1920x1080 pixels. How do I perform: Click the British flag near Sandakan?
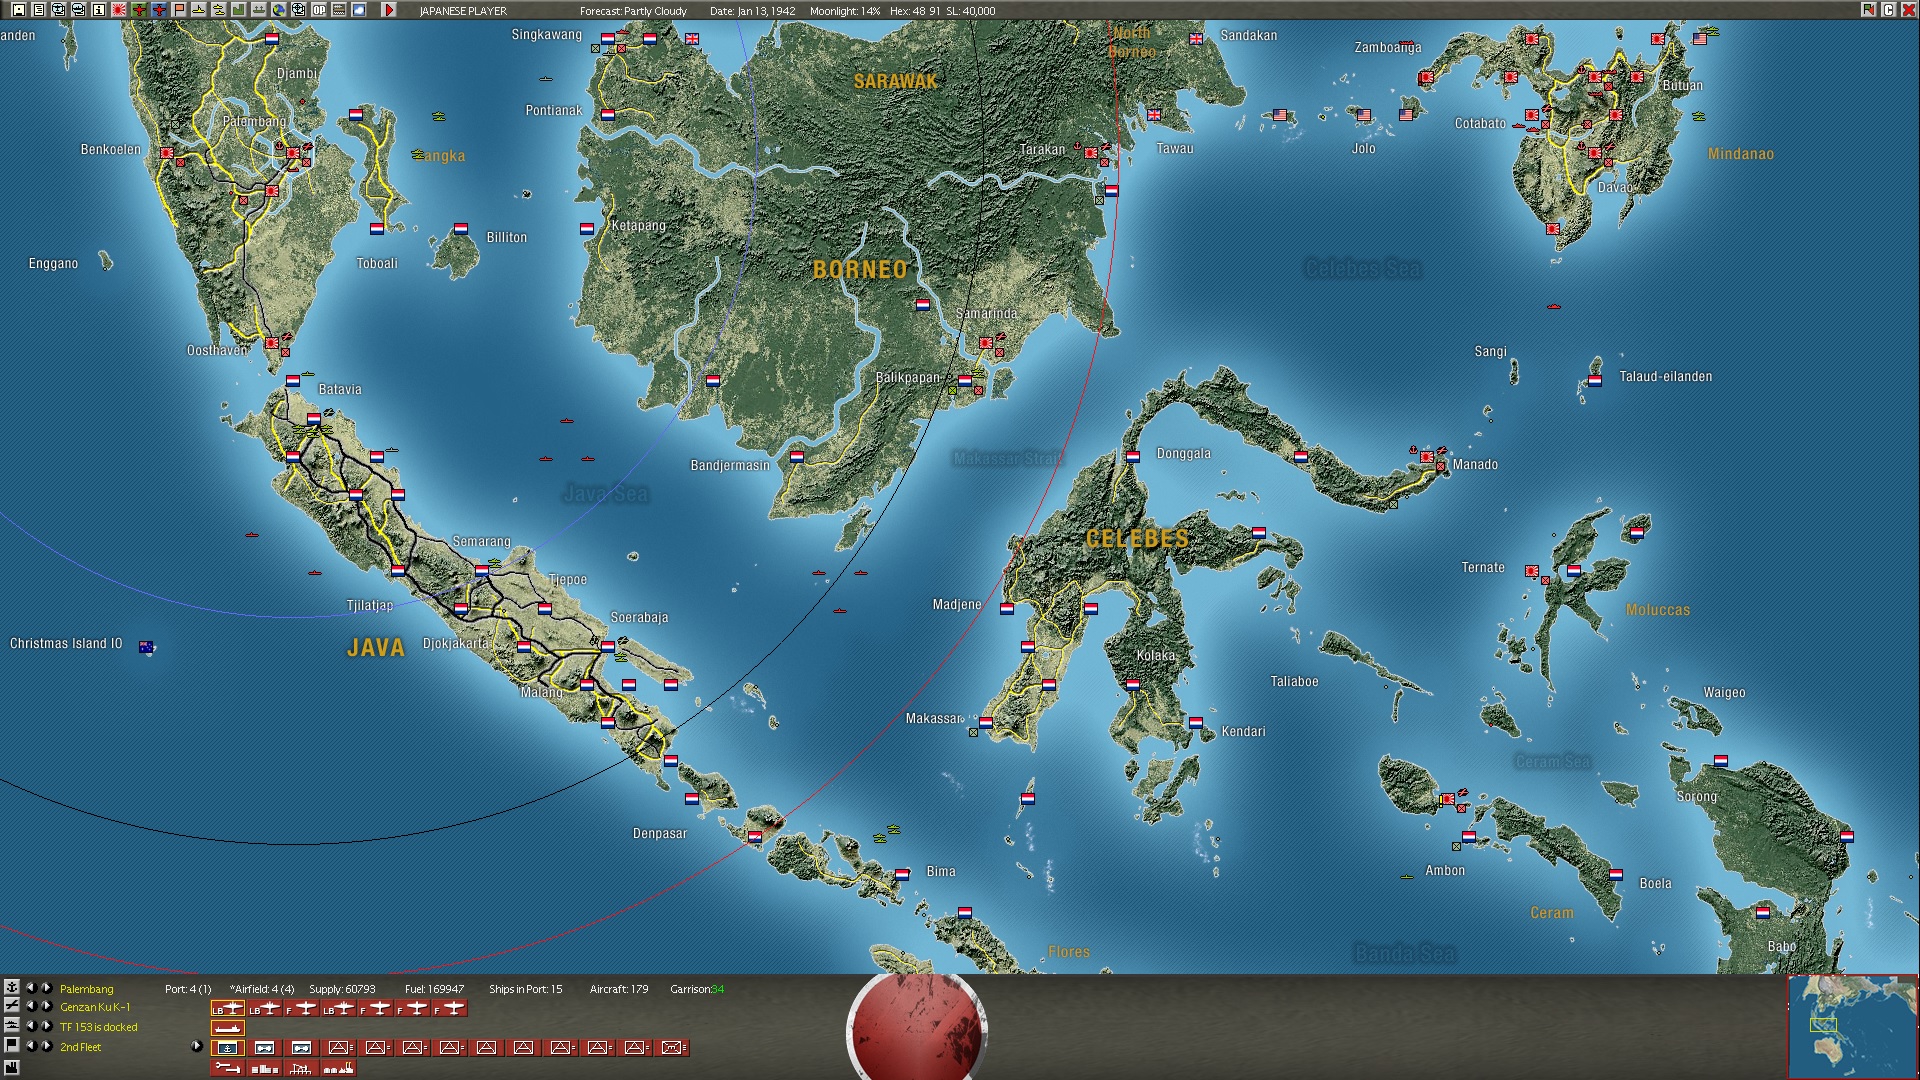(x=1196, y=39)
